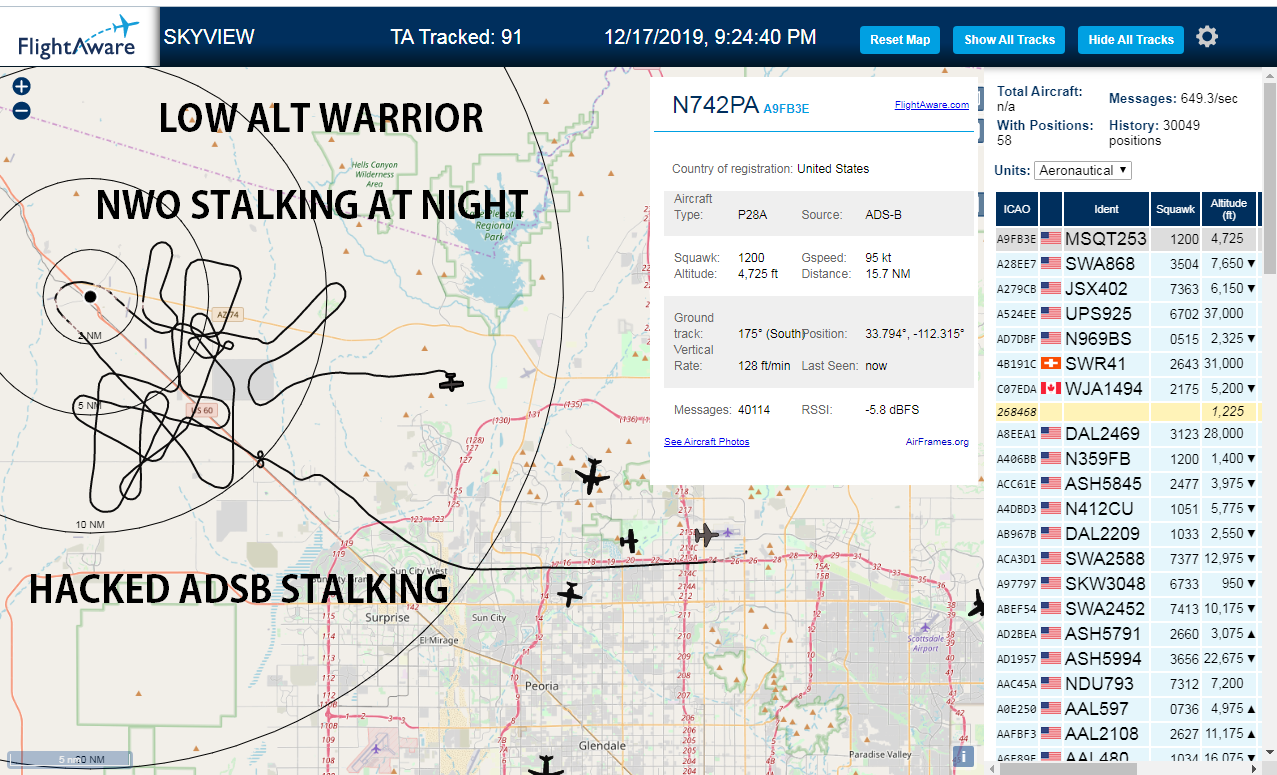Image resolution: width=1277 pixels, height=775 pixels.
Task: Click the FlightAware logo
Action: click(x=79, y=36)
